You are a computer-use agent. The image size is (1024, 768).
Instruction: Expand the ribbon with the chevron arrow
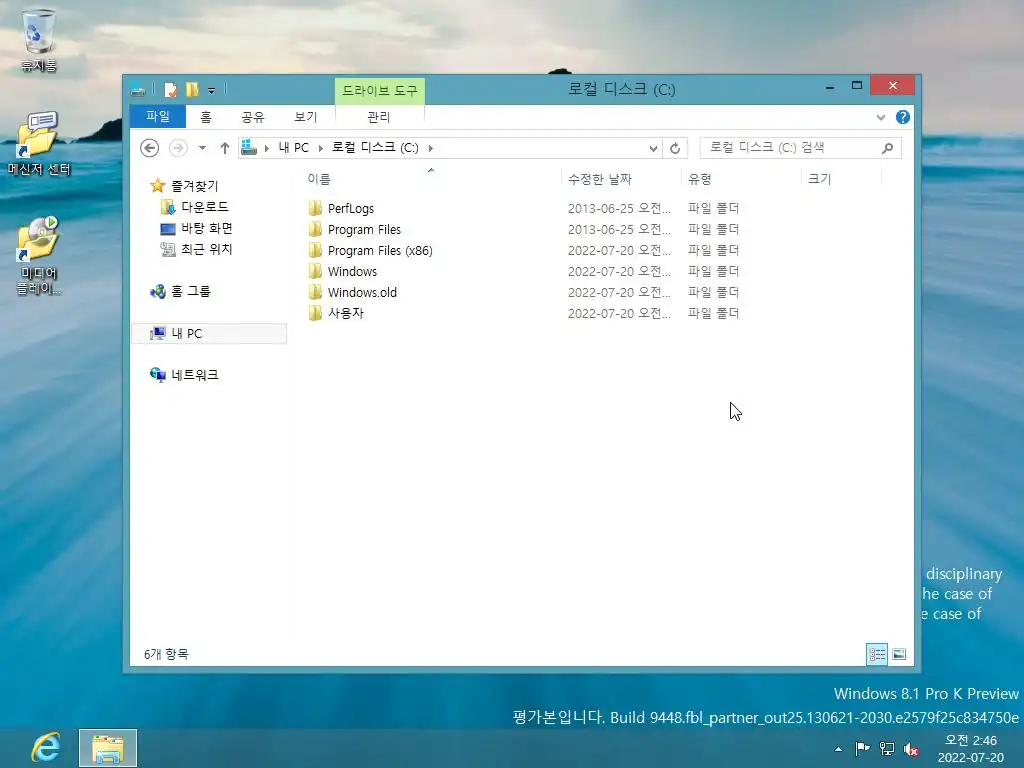click(x=881, y=117)
